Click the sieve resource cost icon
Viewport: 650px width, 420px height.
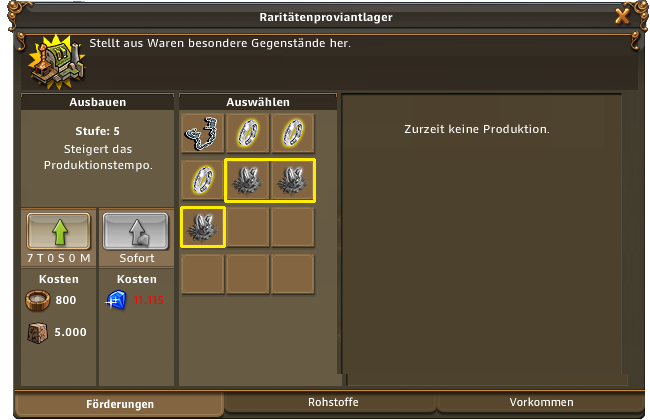pos(38,300)
